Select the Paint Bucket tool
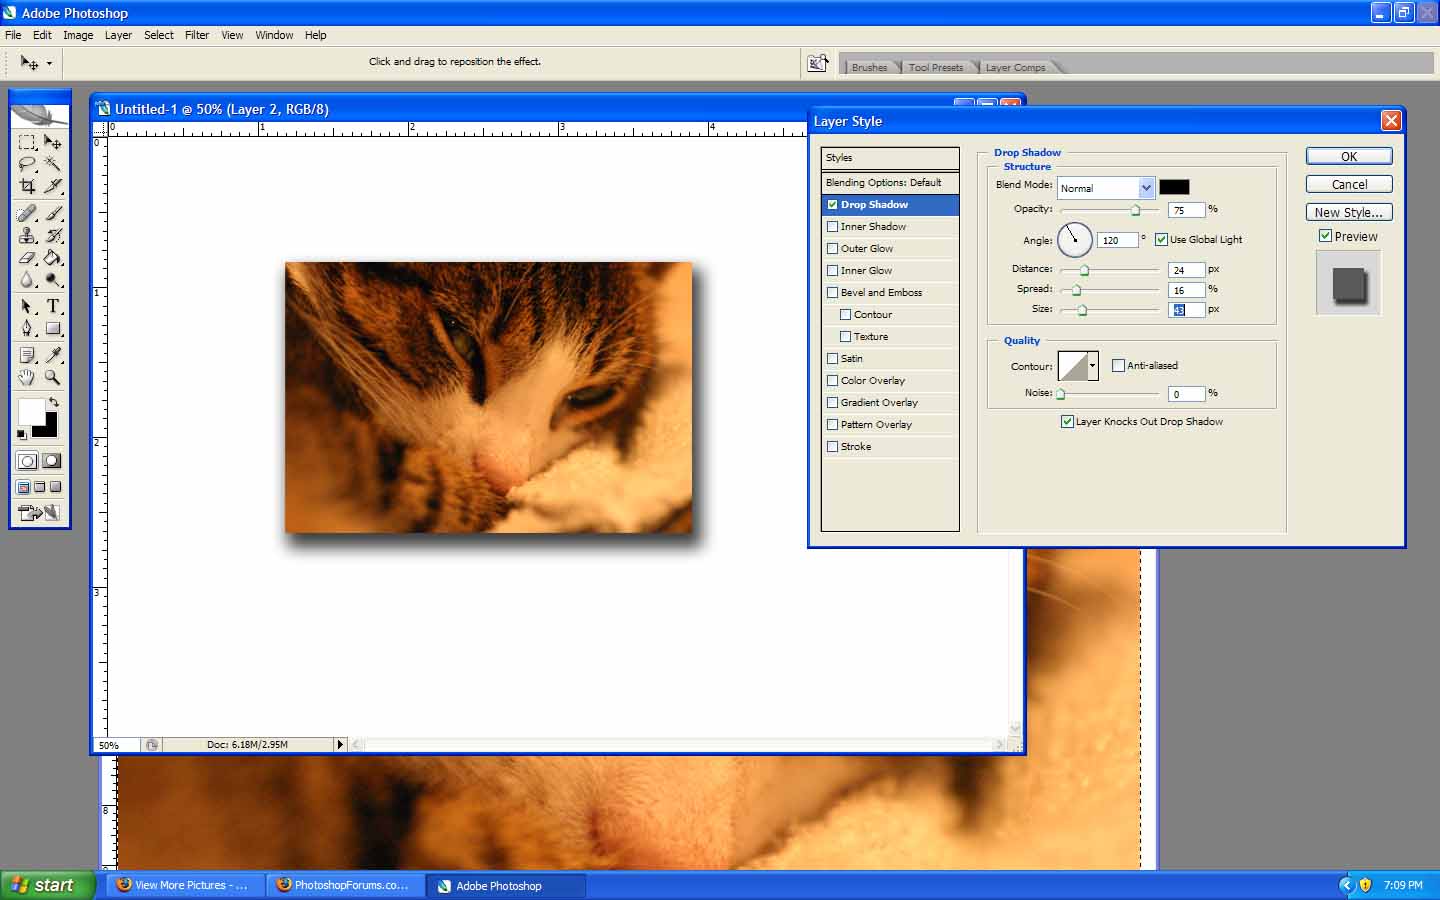The height and width of the screenshot is (900, 1440). coord(53,258)
